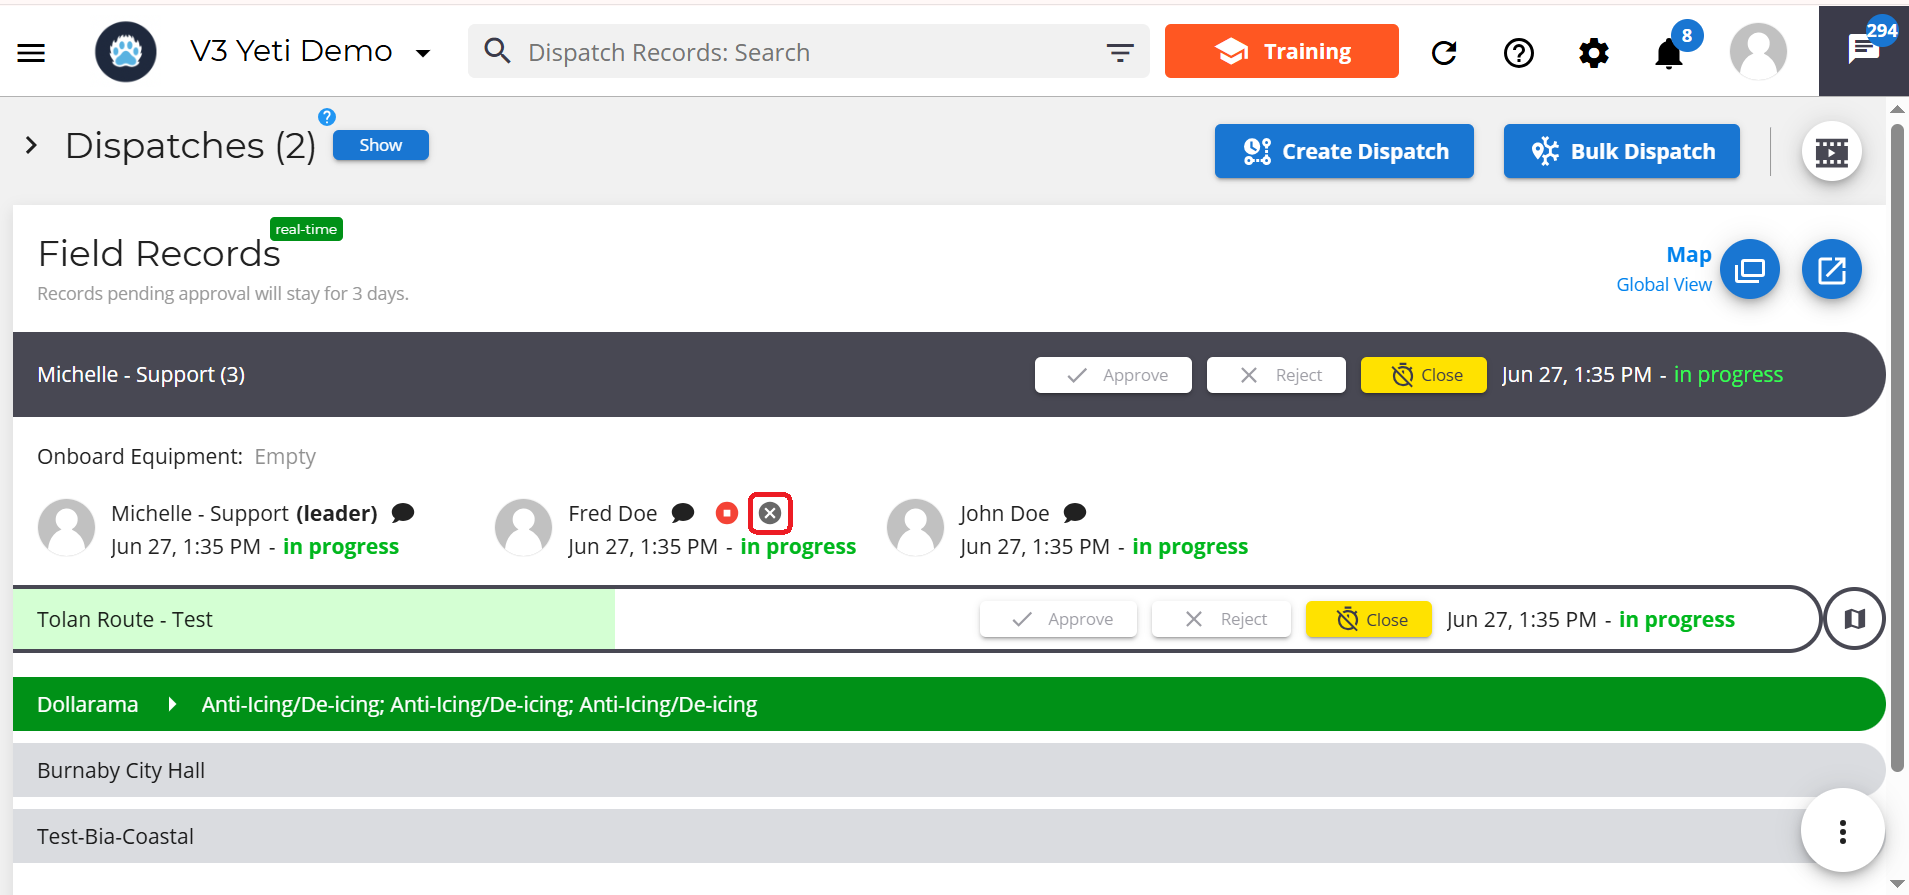Select the Tolan Route - Test row
This screenshot has height=895, width=1909.
[x=915, y=619]
